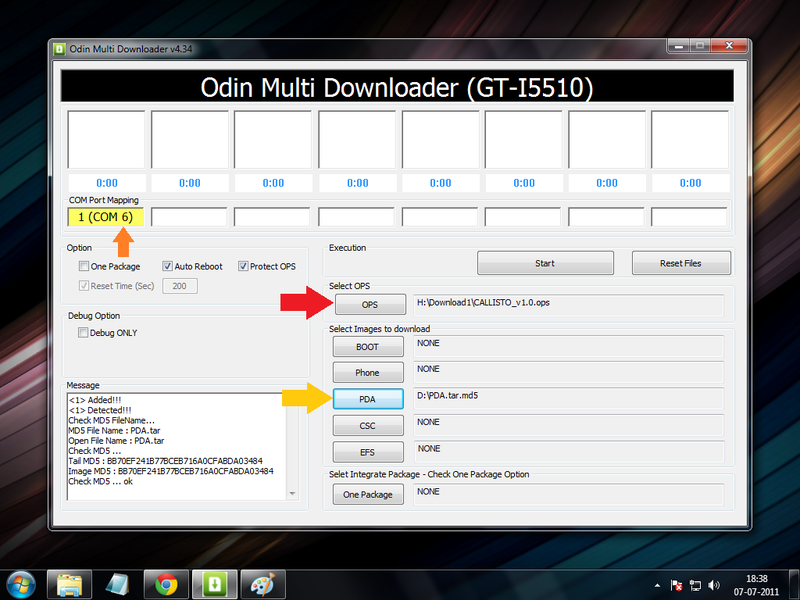Toggle the Protect OPS checkbox
This screenshot has height=600, width=800.
tap(244, 267)
